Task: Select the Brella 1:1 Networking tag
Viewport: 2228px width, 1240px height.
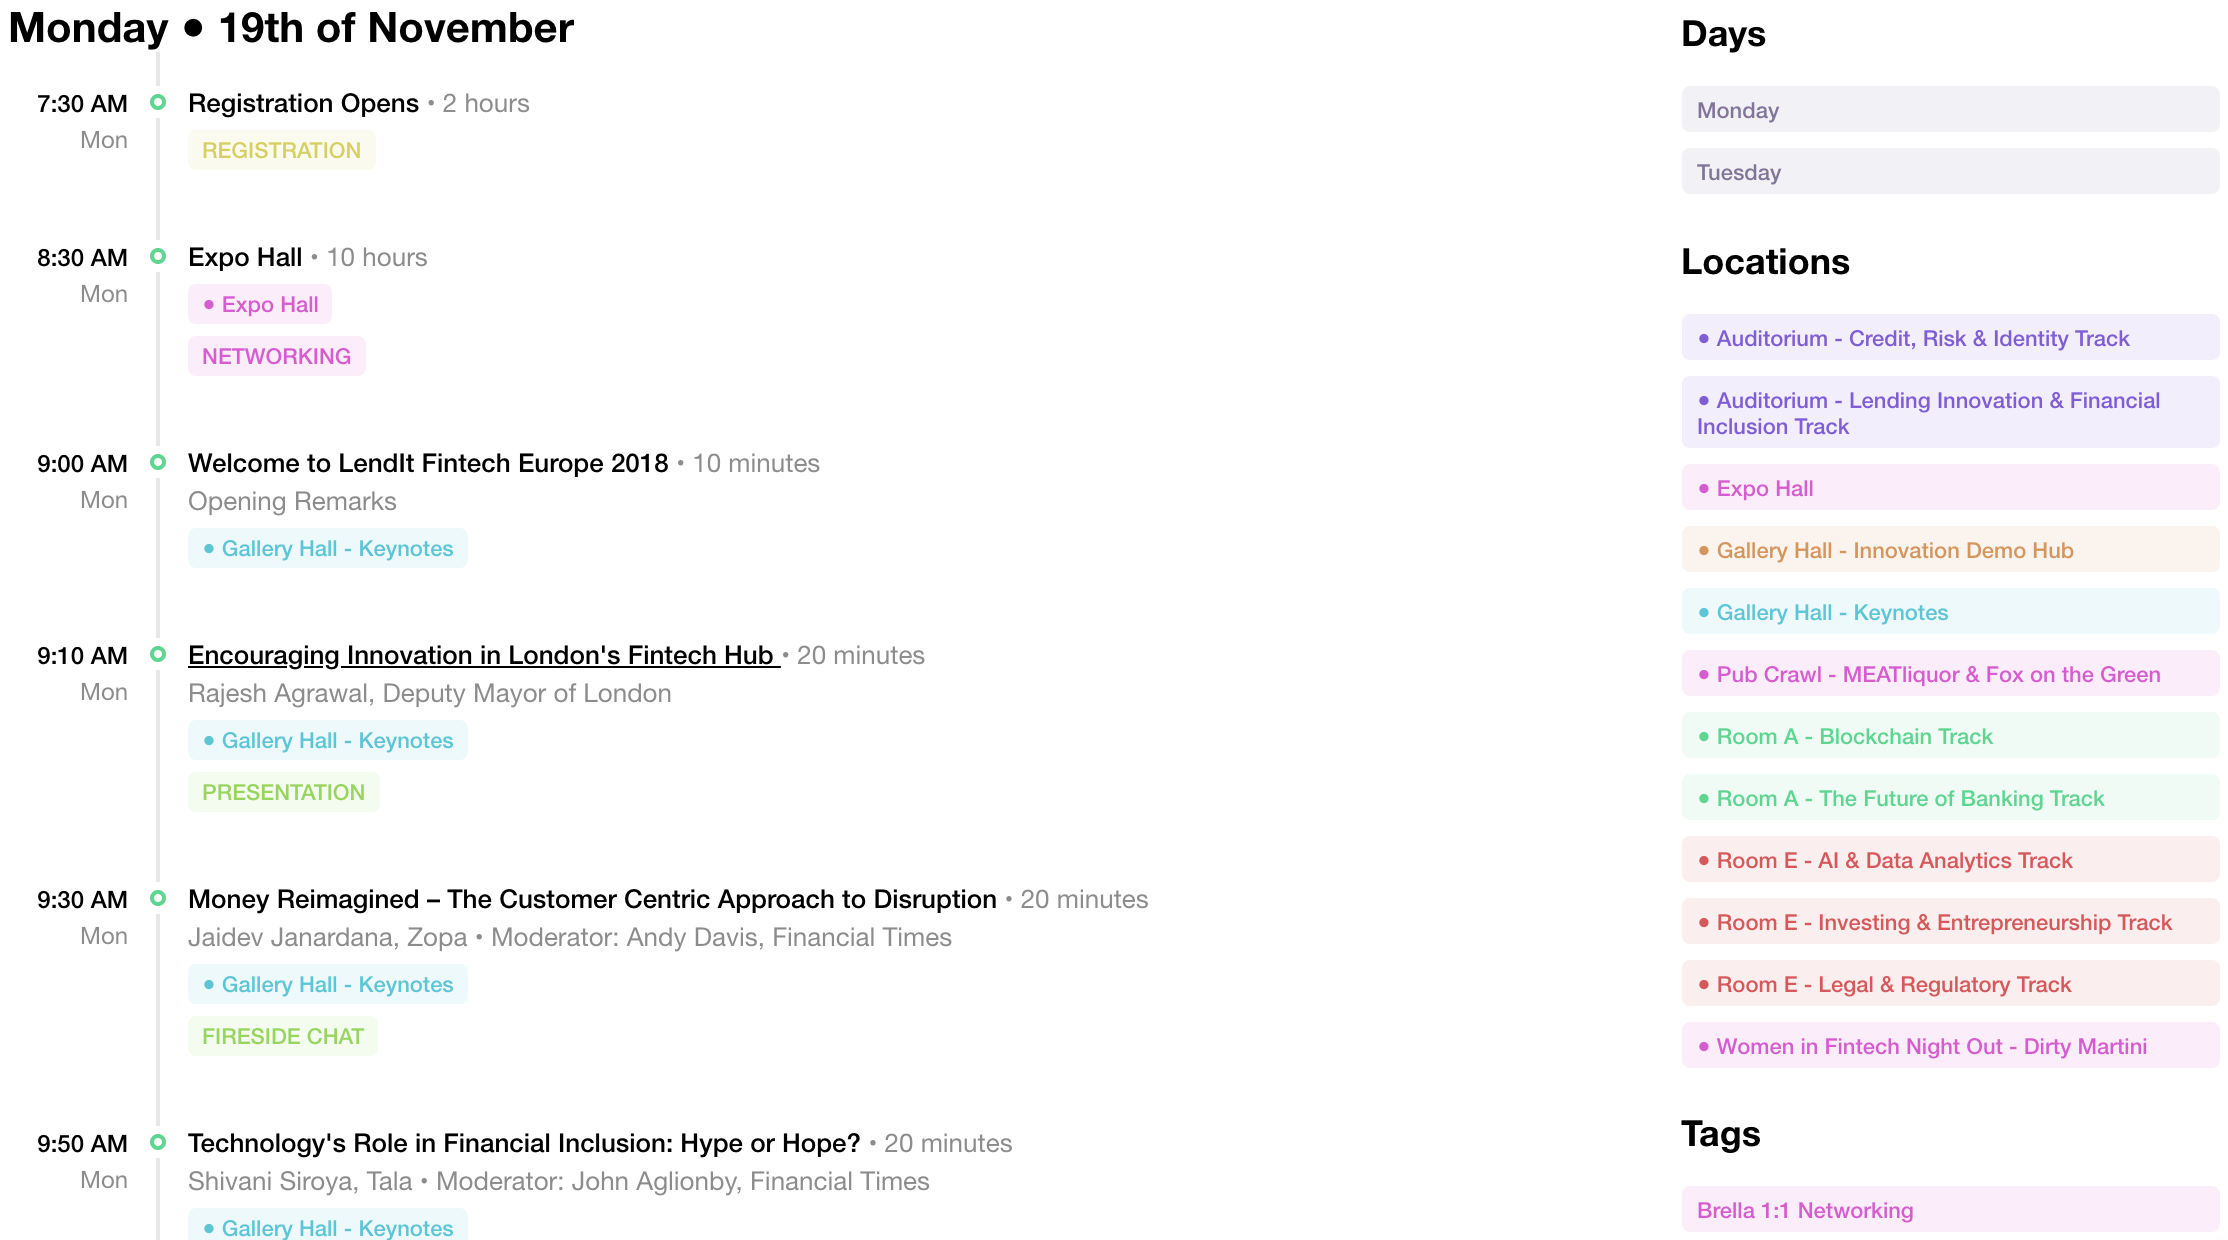Action: [x=1950, y=1210]
